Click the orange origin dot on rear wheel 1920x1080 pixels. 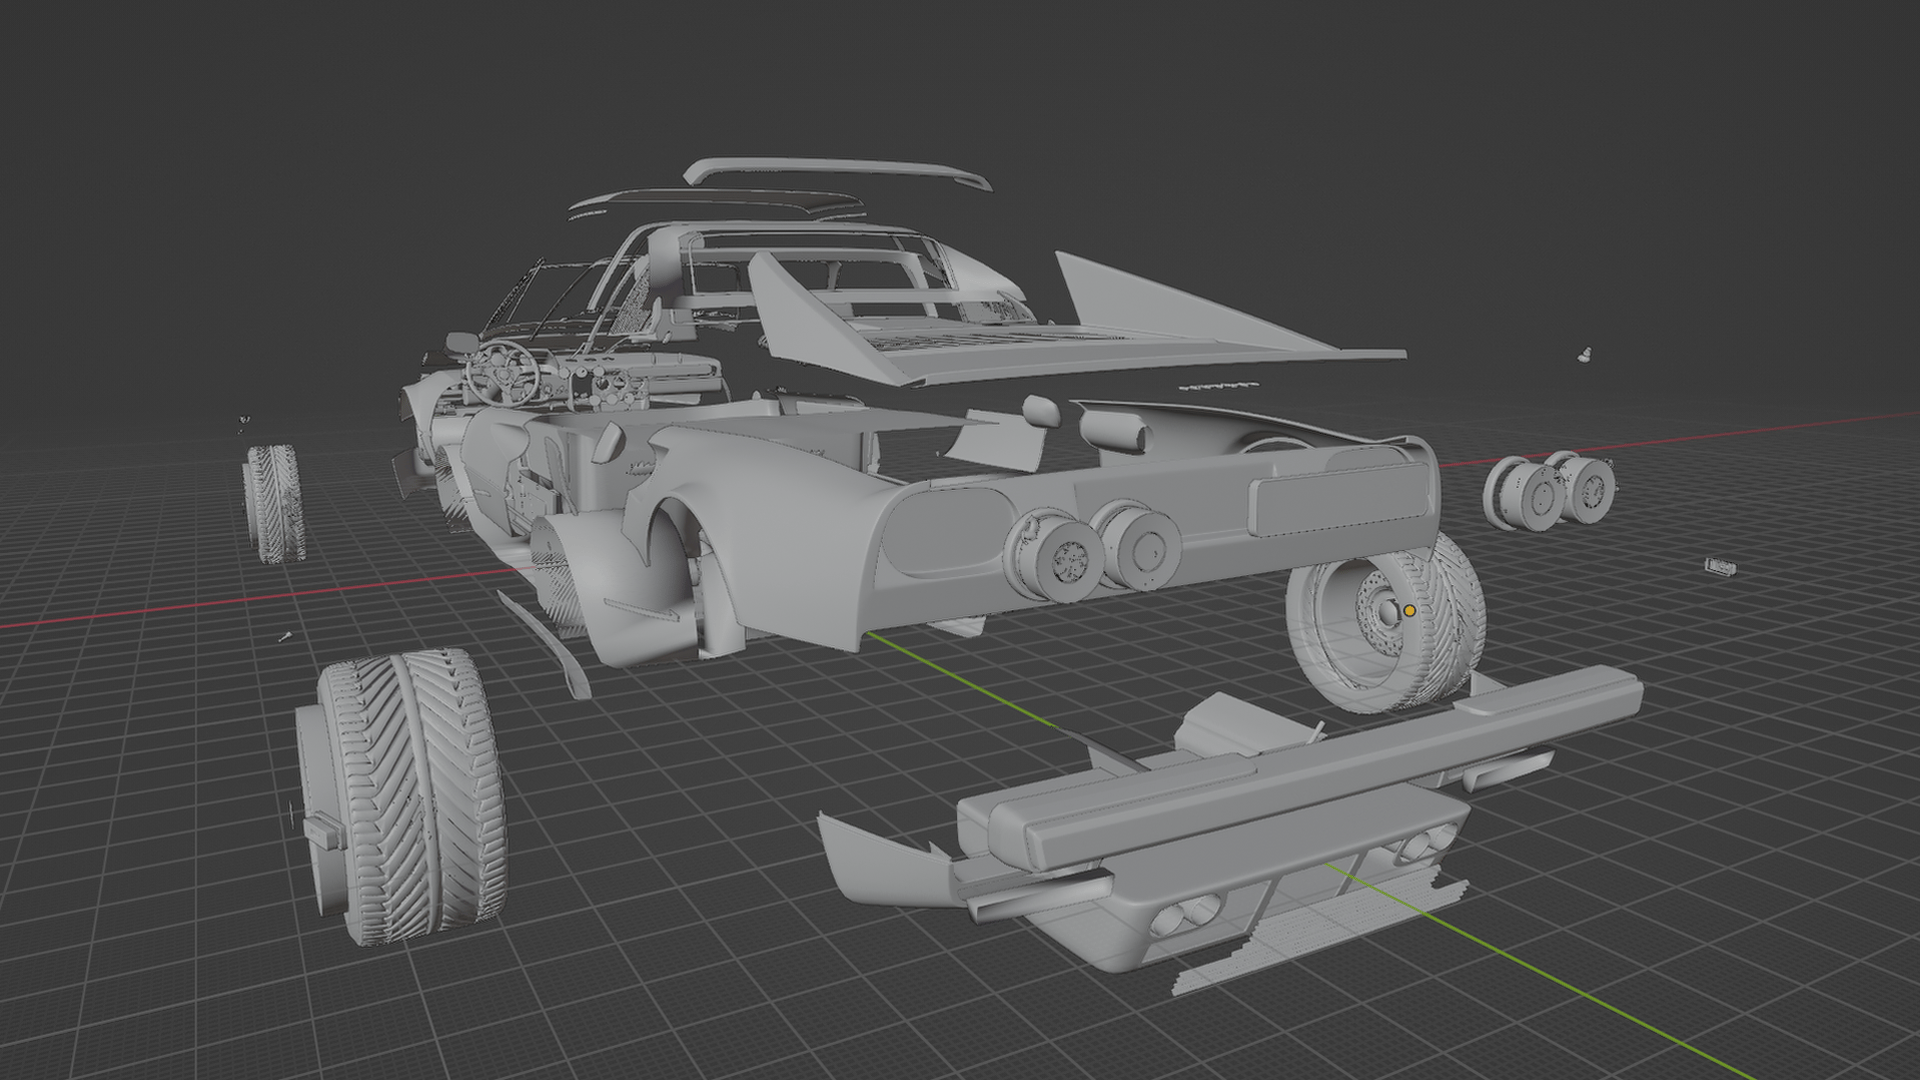(x=1409, y=610)
